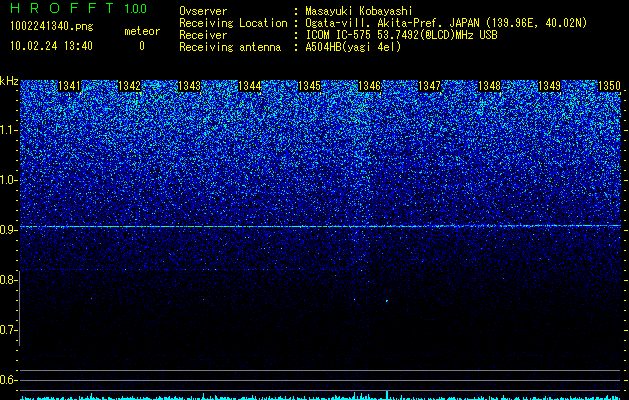
Task: Click the meteor count label
Action: 142,31
